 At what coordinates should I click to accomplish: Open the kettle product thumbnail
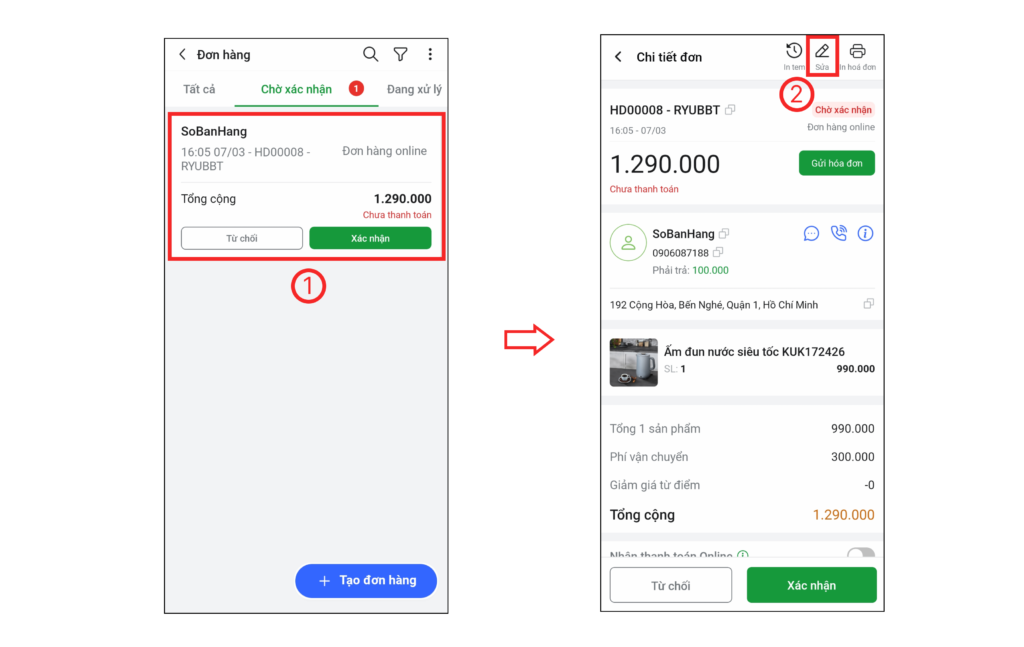coord(633,362)
